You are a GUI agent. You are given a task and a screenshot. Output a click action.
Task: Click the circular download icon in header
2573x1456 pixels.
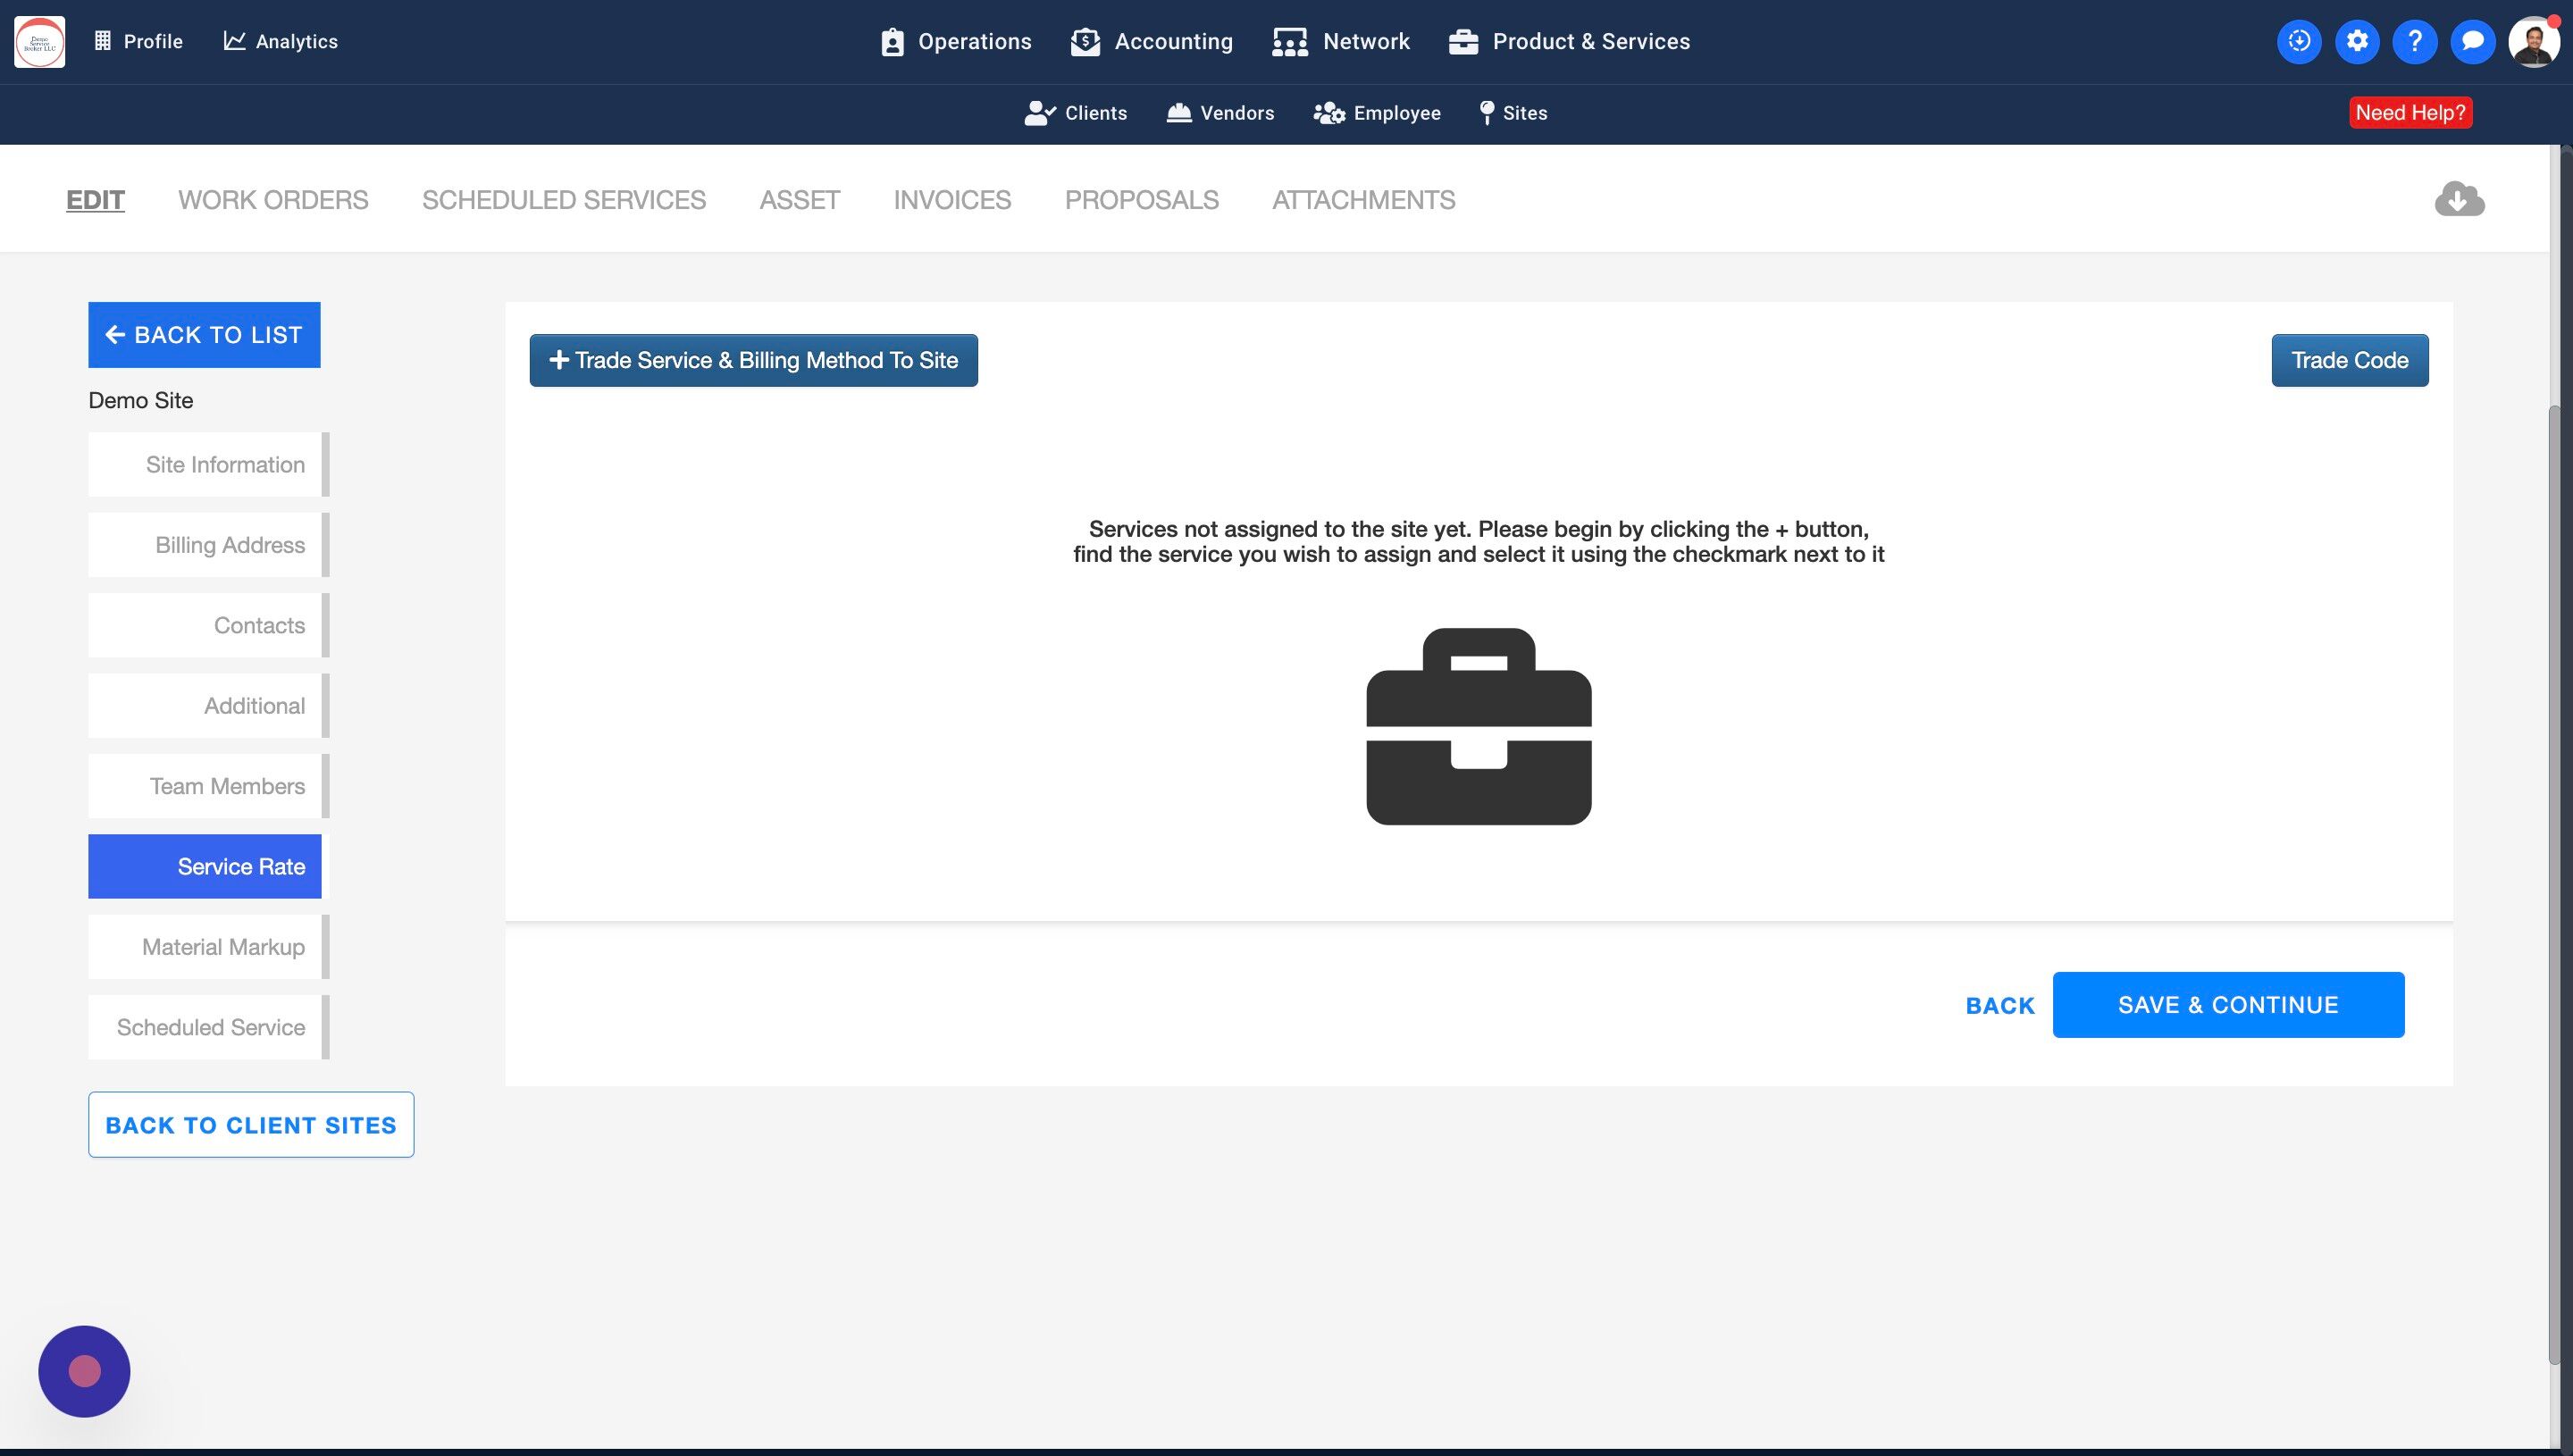tap(2298, 41)
